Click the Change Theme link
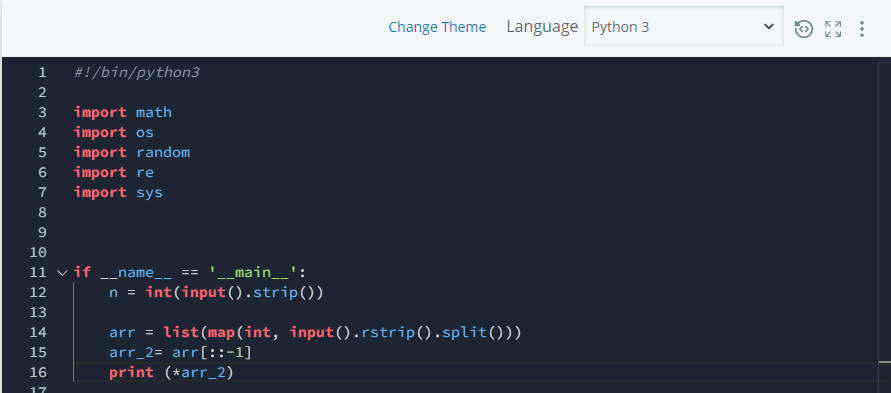The image size is (891, 393). (x=437, y=27)
